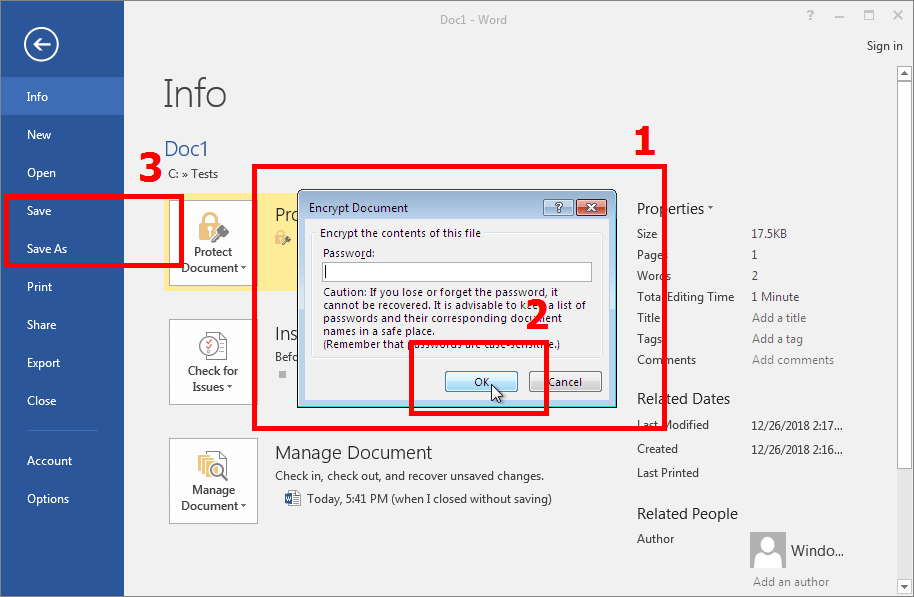The width and height of the screenshot is (914, 597).
Task: Click the Password input field
Action: [x=457, y=272]
